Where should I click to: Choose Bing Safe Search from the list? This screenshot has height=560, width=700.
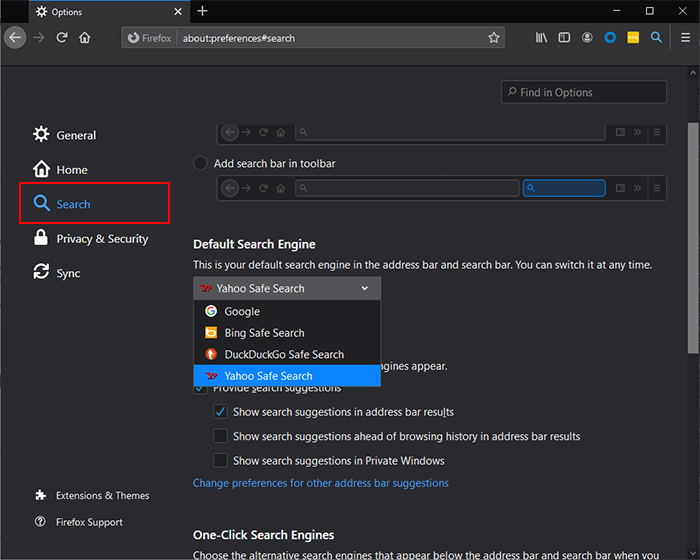point(287,333)
